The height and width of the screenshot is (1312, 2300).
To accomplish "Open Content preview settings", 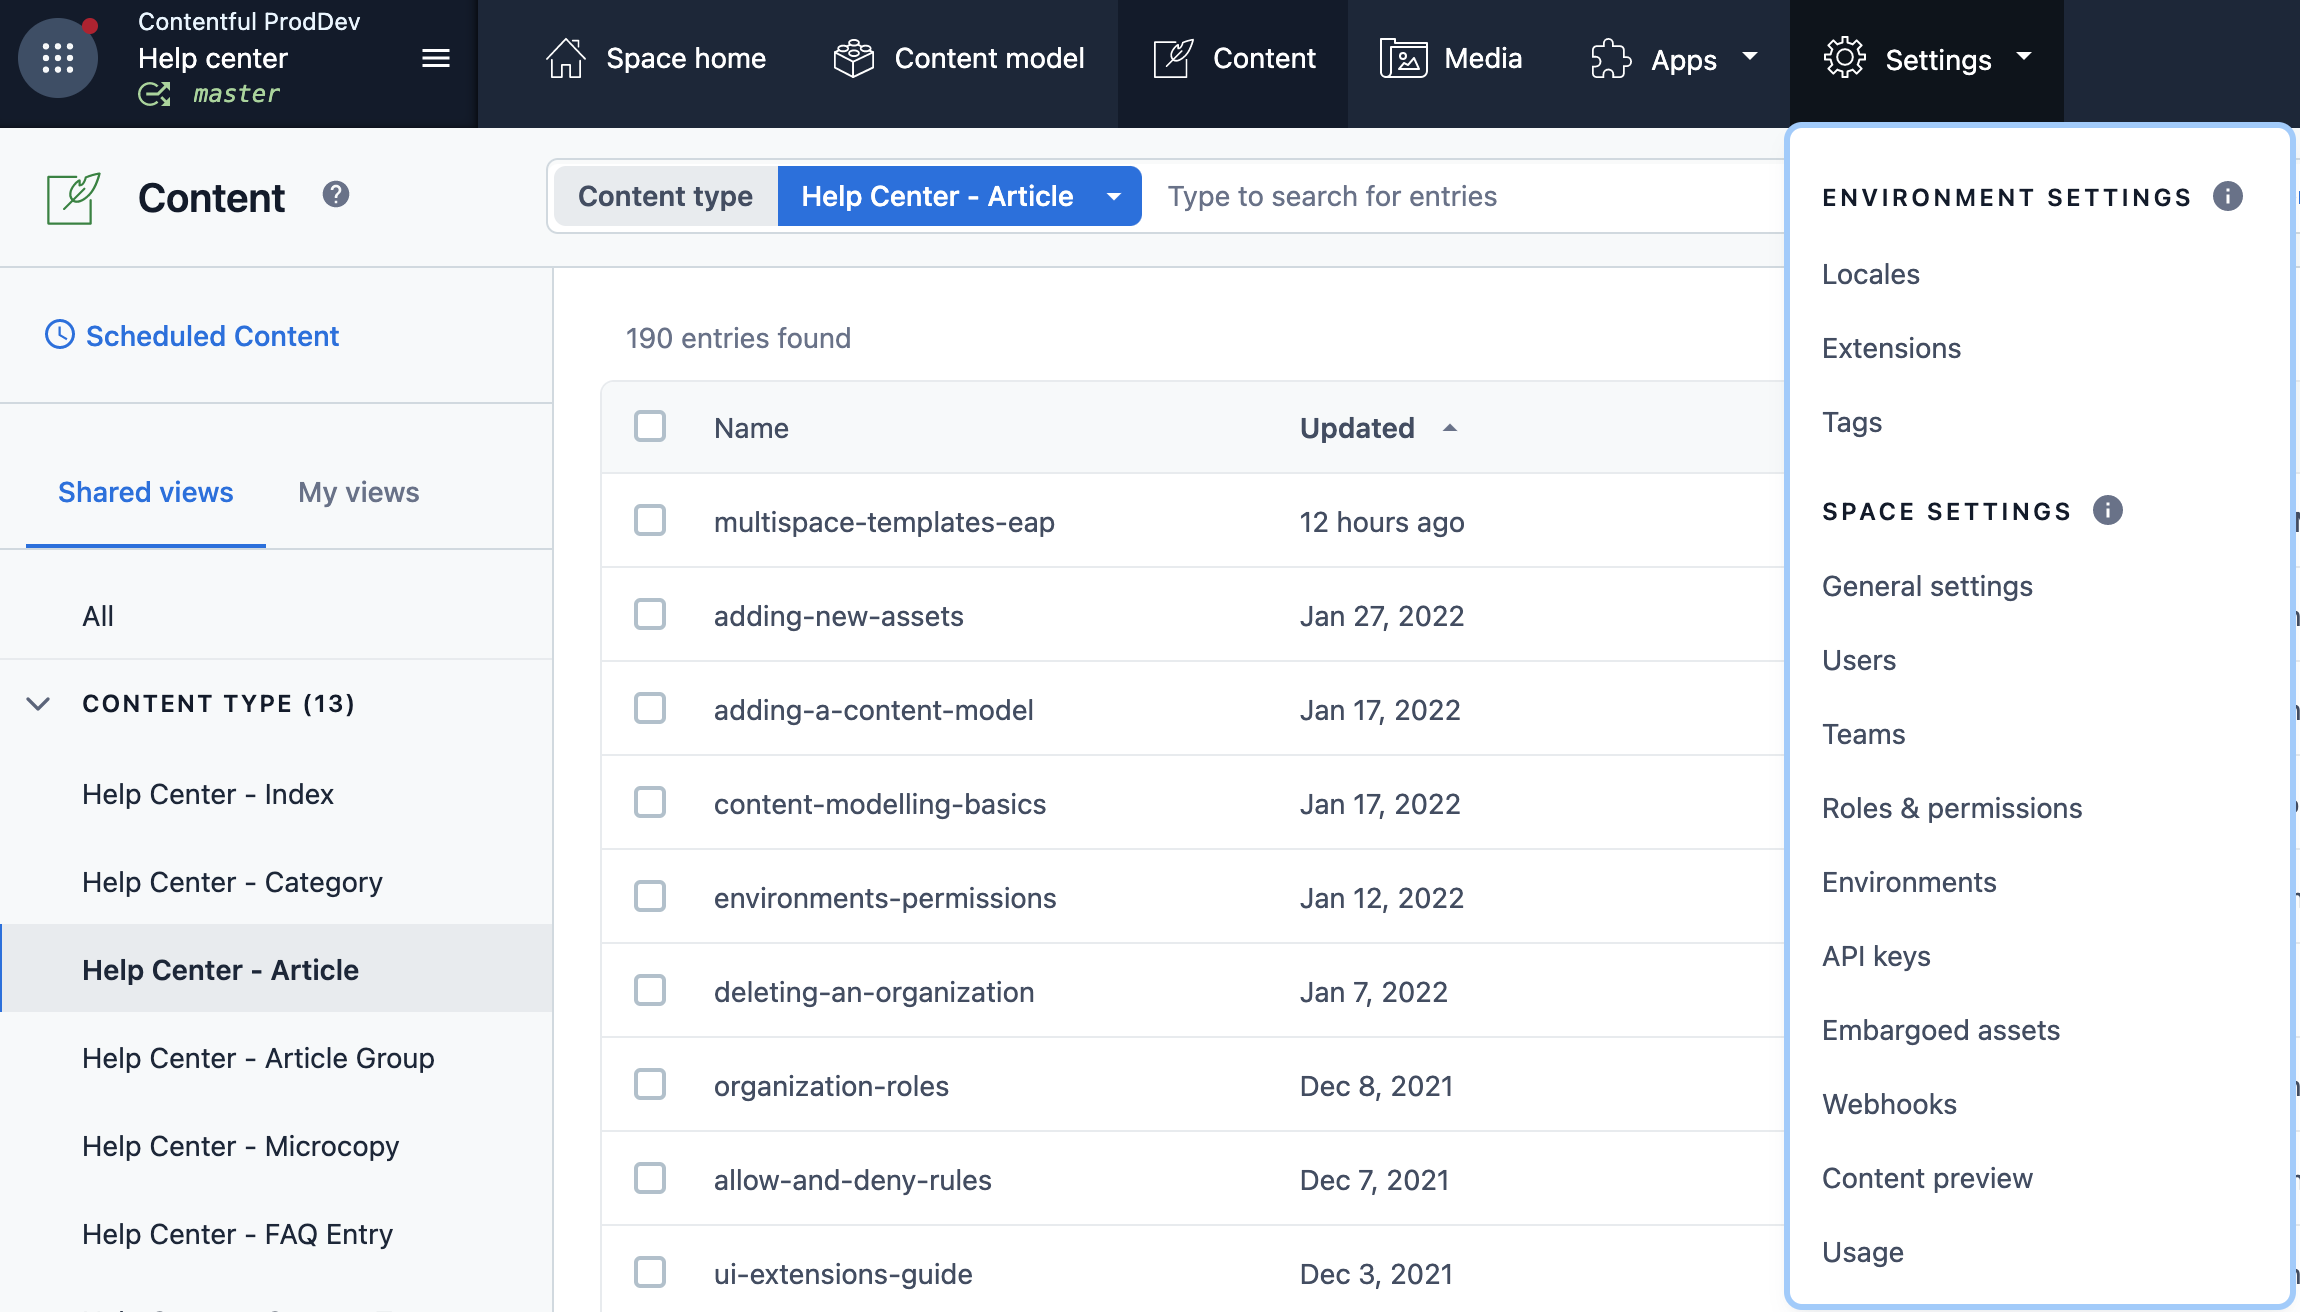I will click(1927, 1178).
